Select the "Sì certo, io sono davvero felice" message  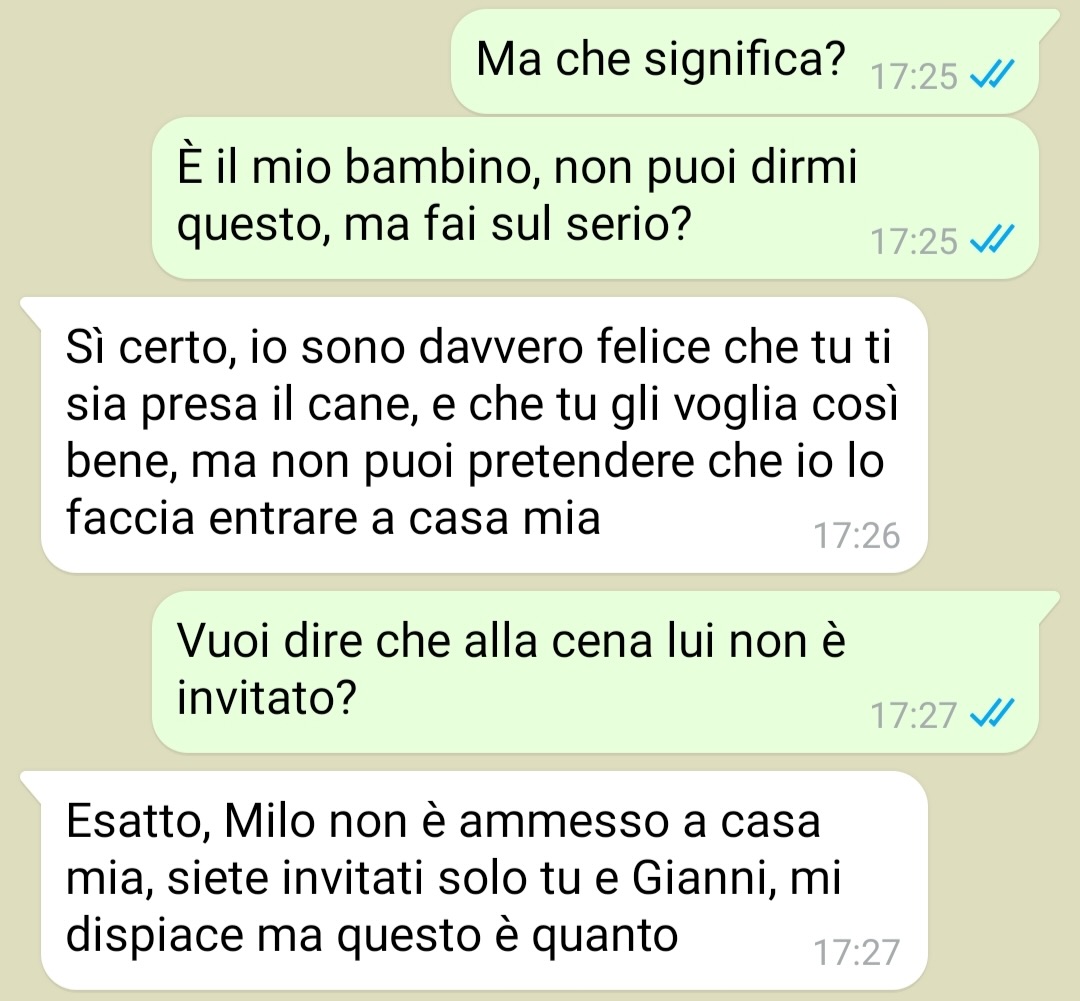coord(484,435)
